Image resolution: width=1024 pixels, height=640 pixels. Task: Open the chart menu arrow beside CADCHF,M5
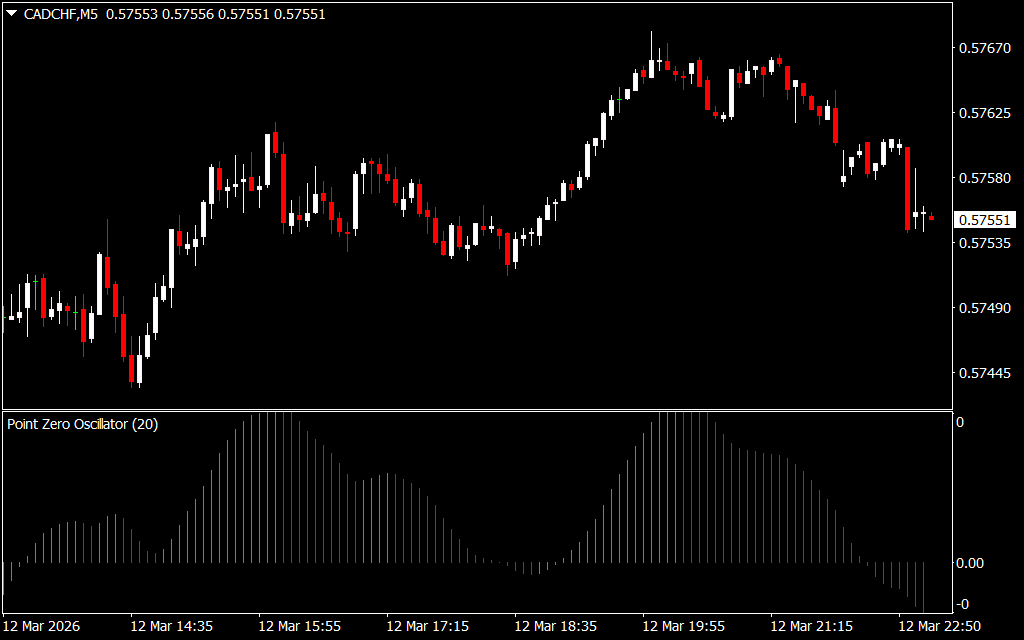[x=11, y=14]
